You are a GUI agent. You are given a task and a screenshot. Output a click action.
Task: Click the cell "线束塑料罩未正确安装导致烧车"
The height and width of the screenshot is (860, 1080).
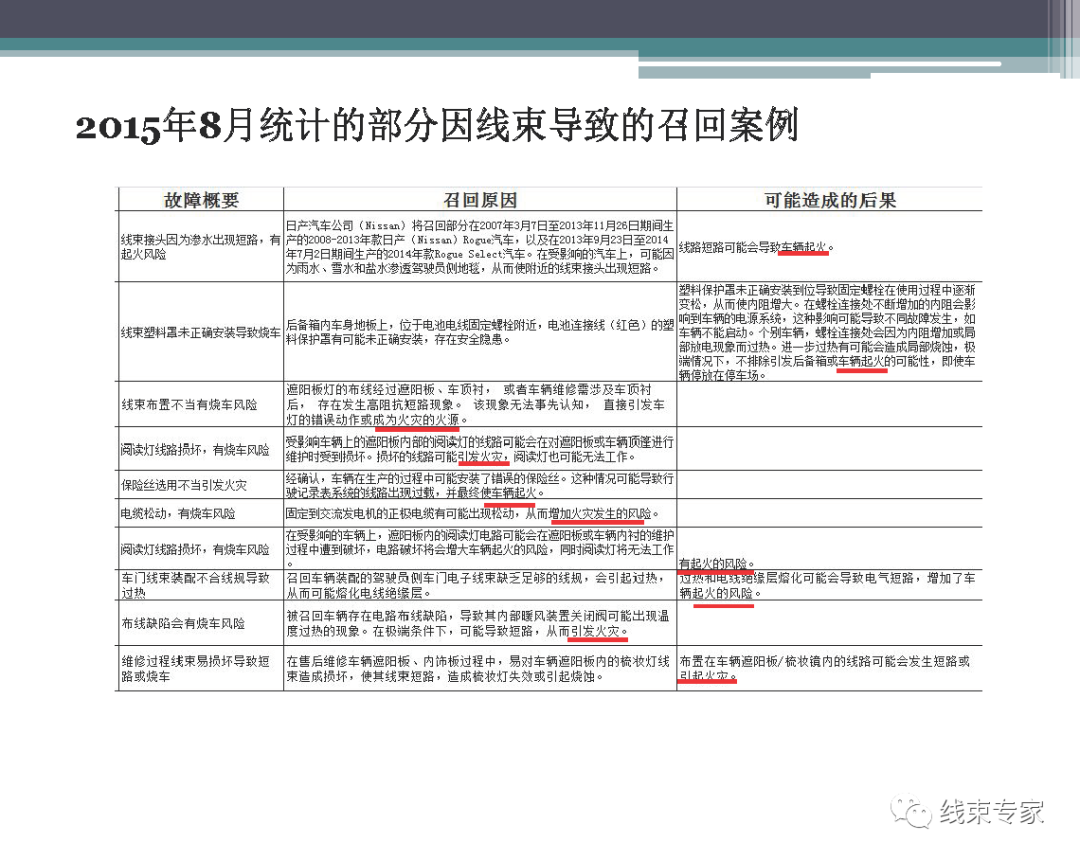[x=200, y=333]
